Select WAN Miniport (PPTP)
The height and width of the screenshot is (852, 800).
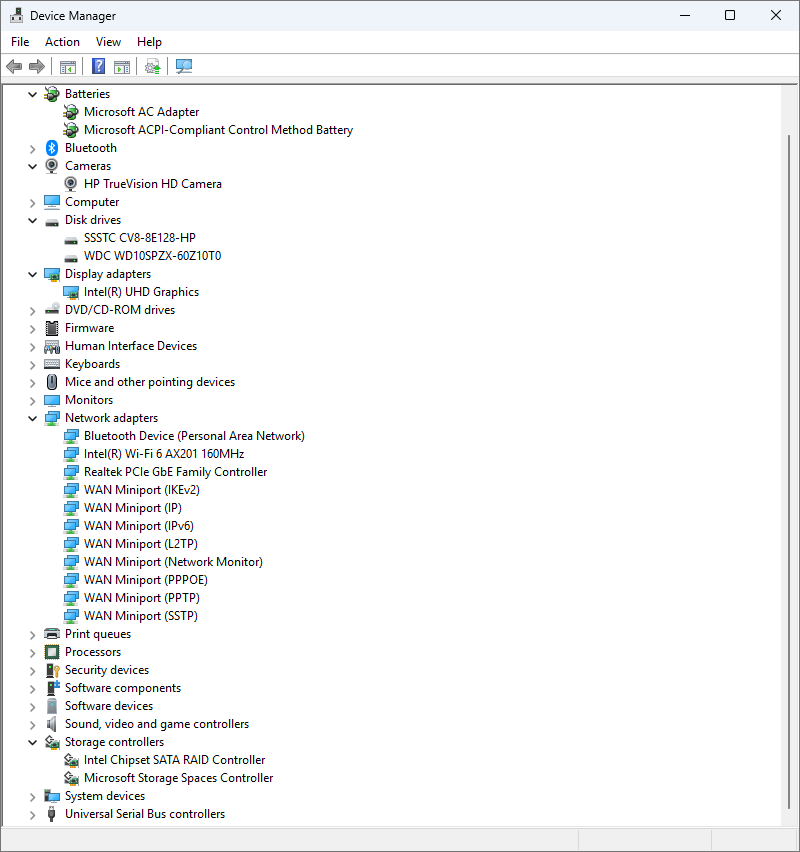pos(142,598)
